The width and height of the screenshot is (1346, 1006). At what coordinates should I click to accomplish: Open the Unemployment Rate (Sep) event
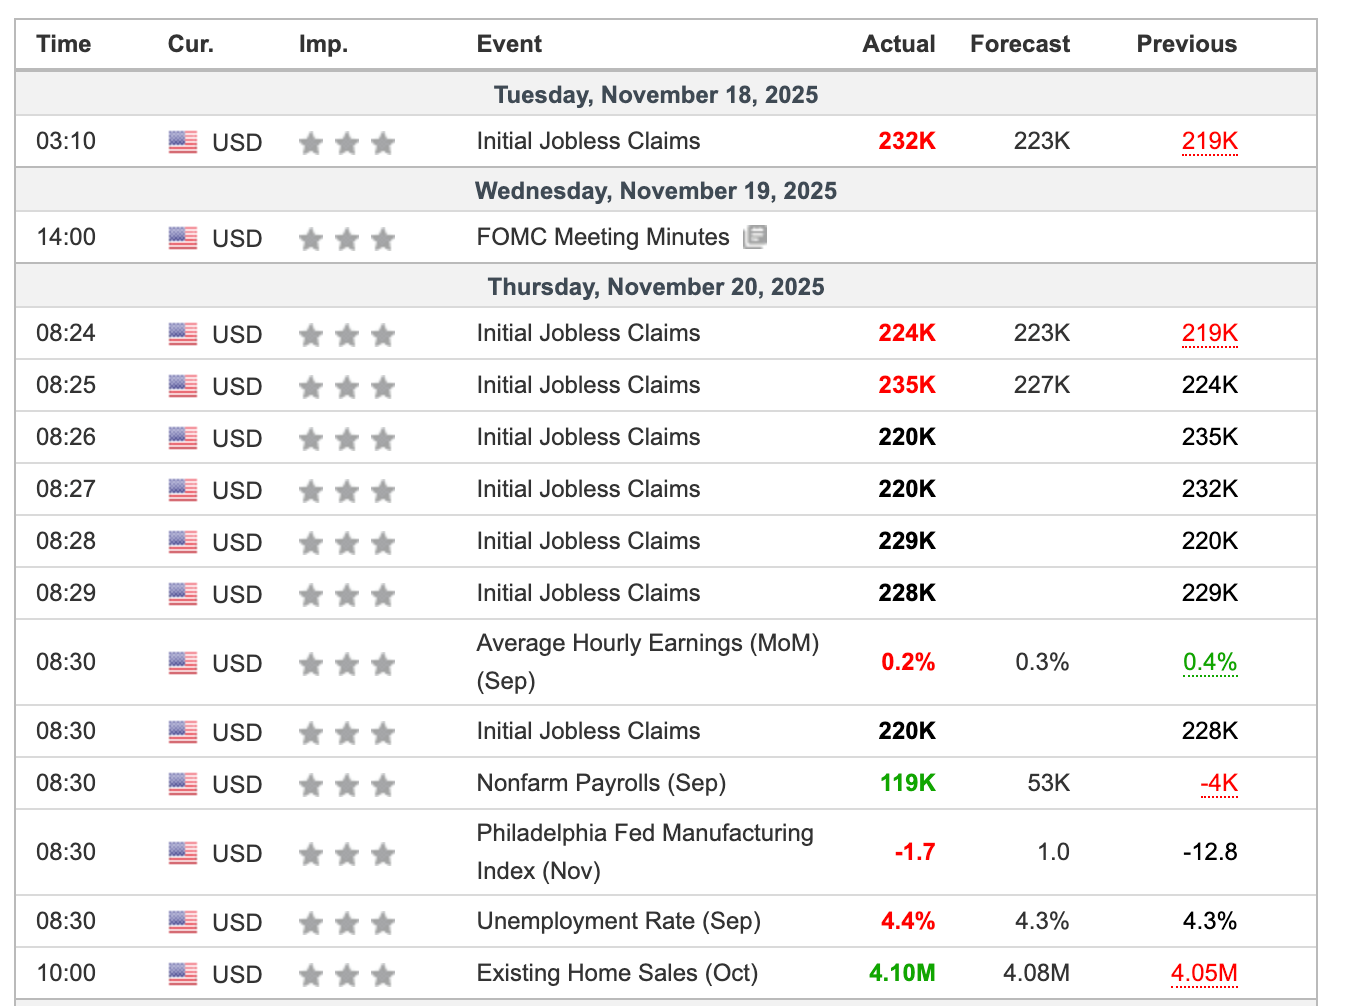coord(618,921)
